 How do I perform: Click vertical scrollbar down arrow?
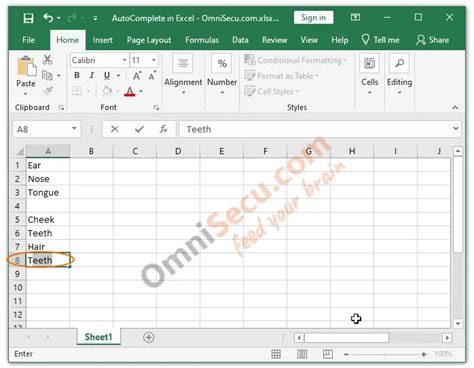click(x=458, y=323)
